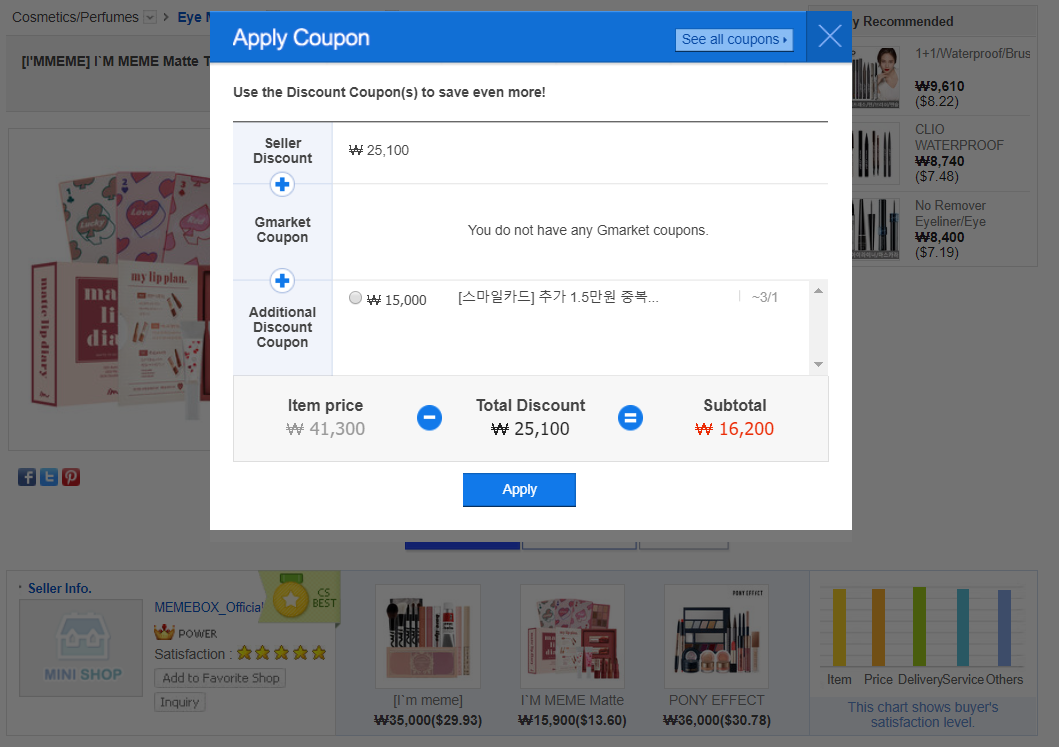Close the Apply Coupon dialog
This screenshot has height=747, width=1059.
[829, 36]
